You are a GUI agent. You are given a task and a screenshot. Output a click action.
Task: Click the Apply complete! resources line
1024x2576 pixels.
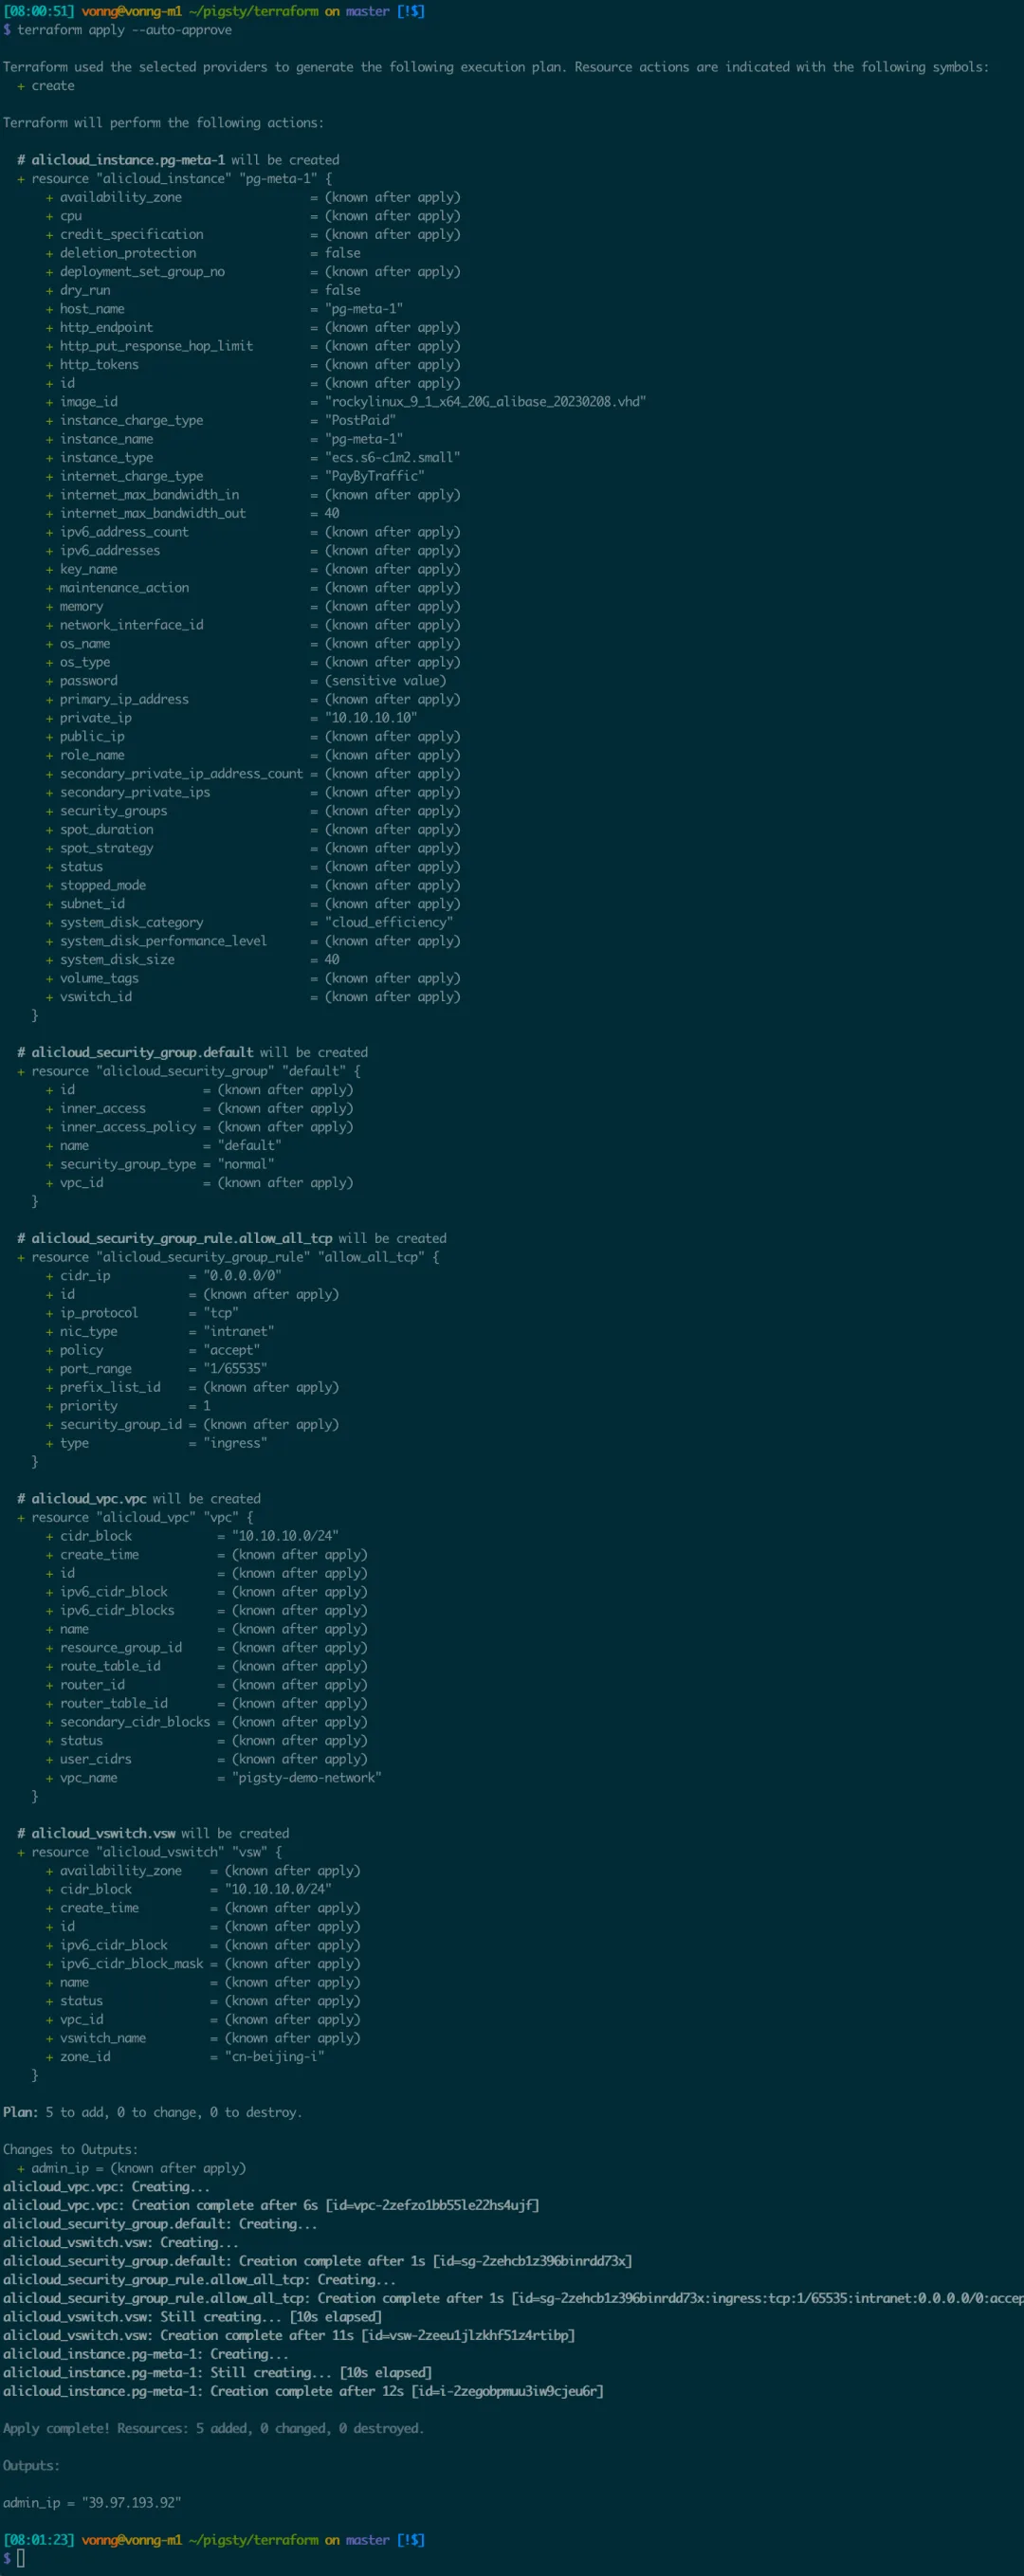tap(213, 2429)
